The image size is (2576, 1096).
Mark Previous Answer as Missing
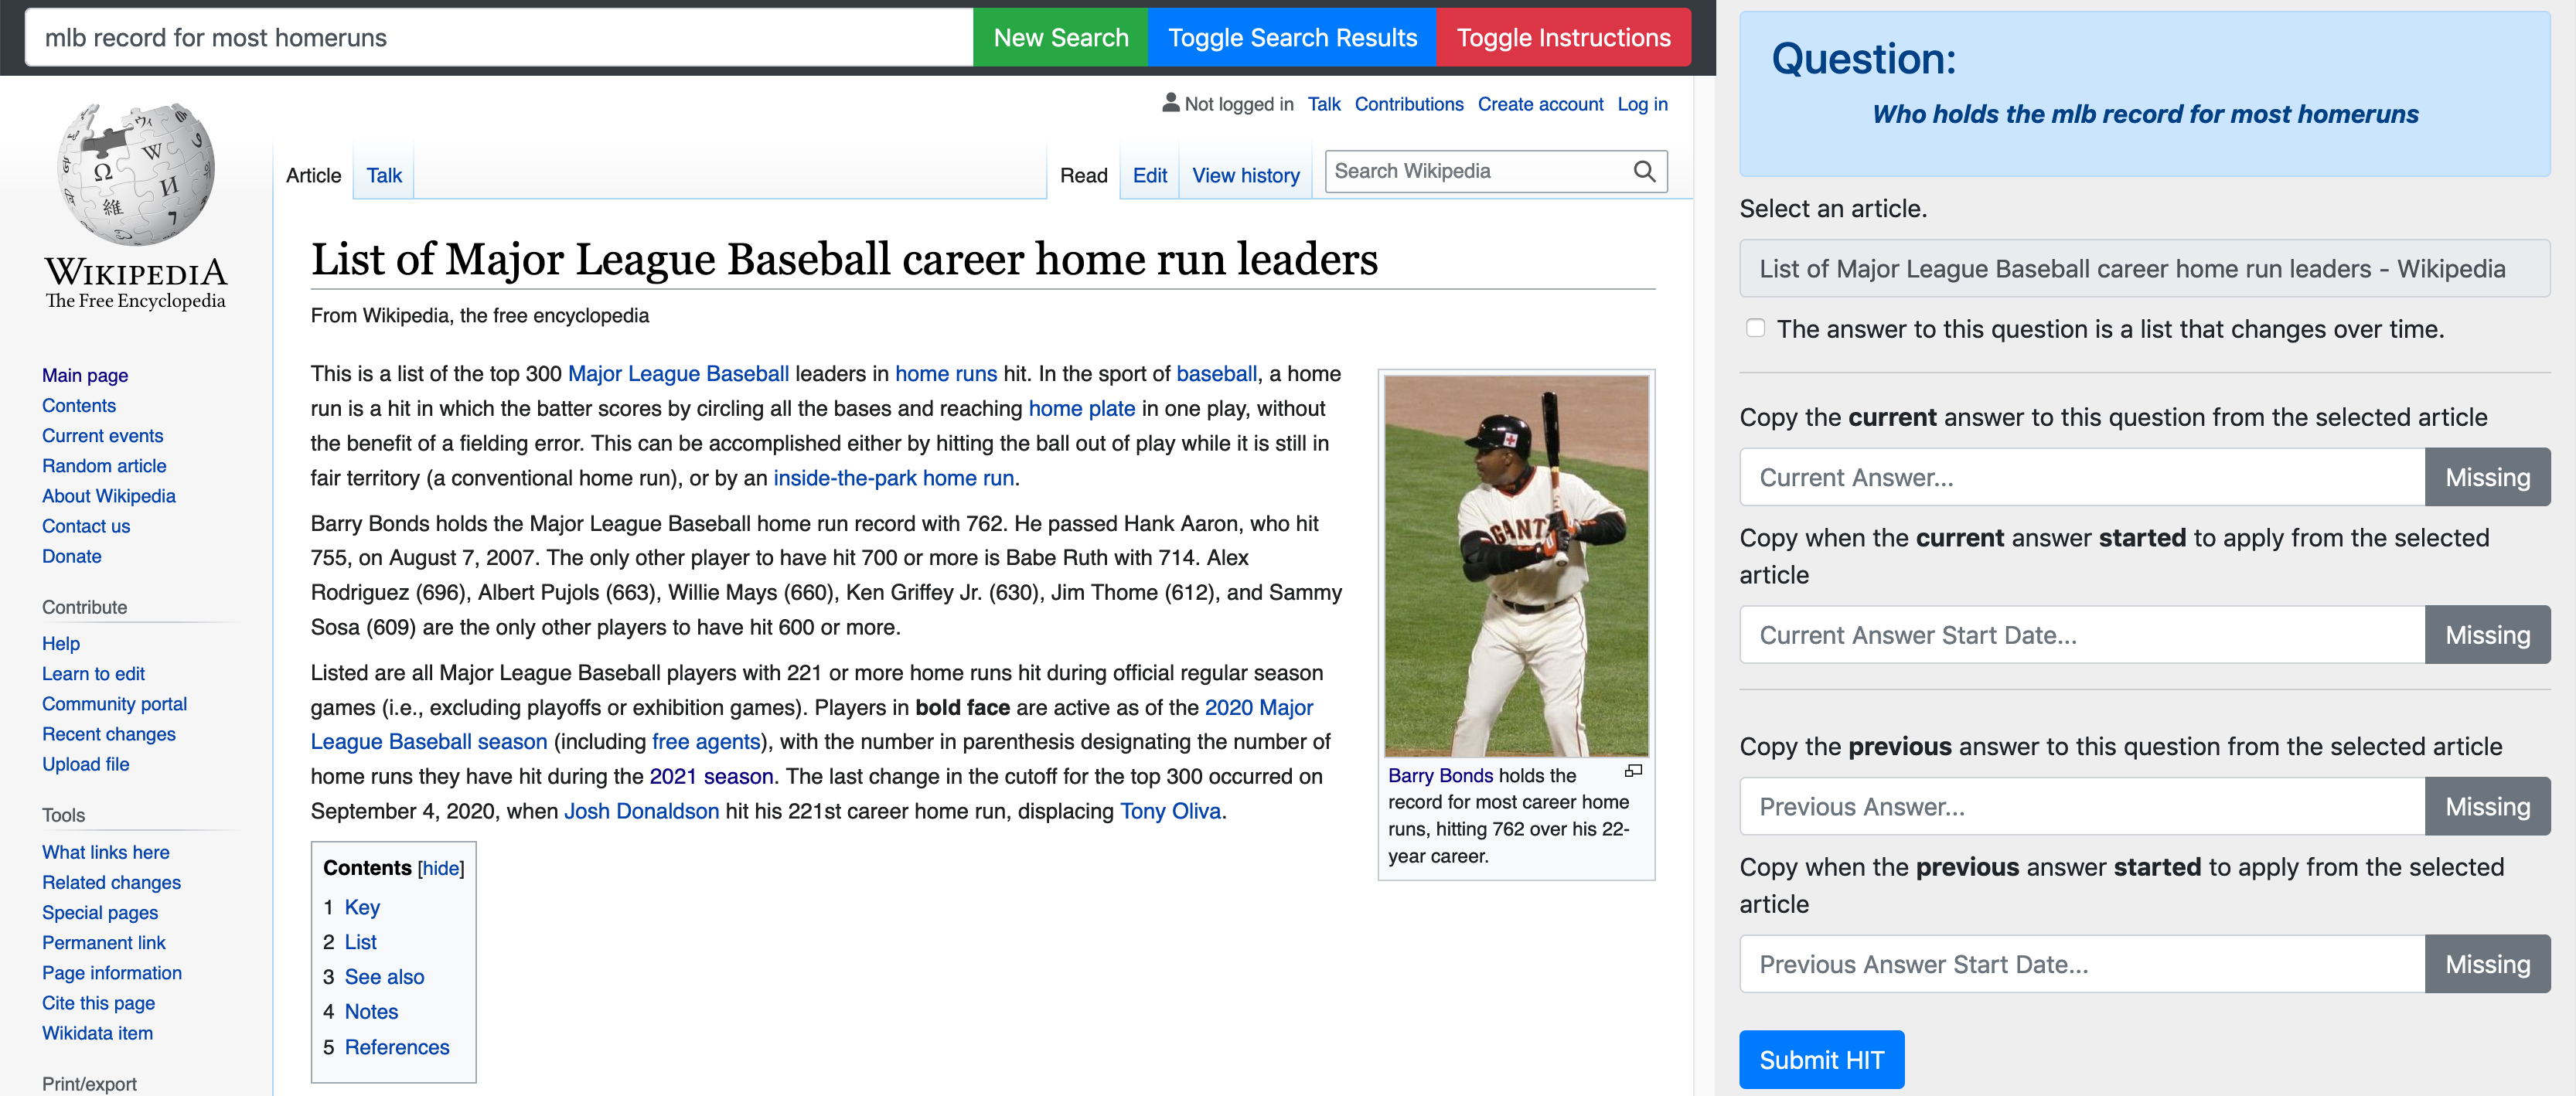click(2487, 806)
